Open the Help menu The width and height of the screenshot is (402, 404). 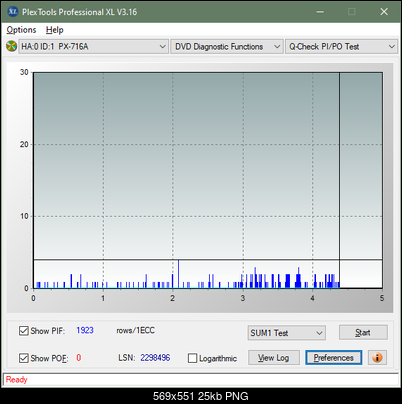coord(55,30)
